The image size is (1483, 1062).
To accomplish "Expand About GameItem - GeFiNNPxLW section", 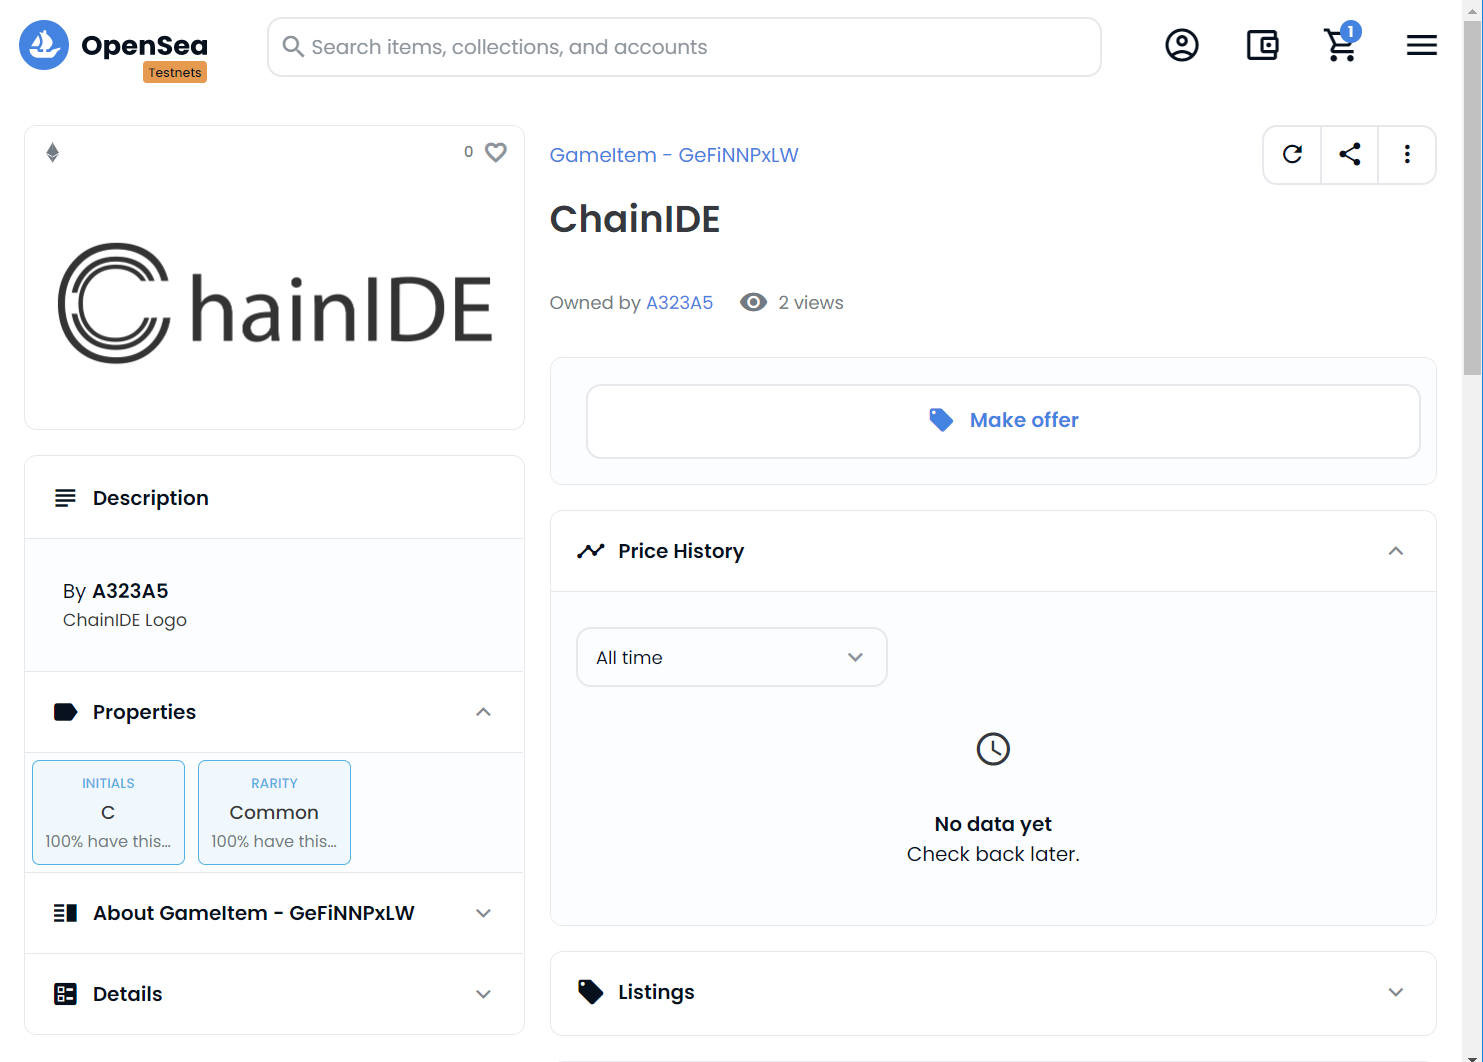I will tap(483, 913).
